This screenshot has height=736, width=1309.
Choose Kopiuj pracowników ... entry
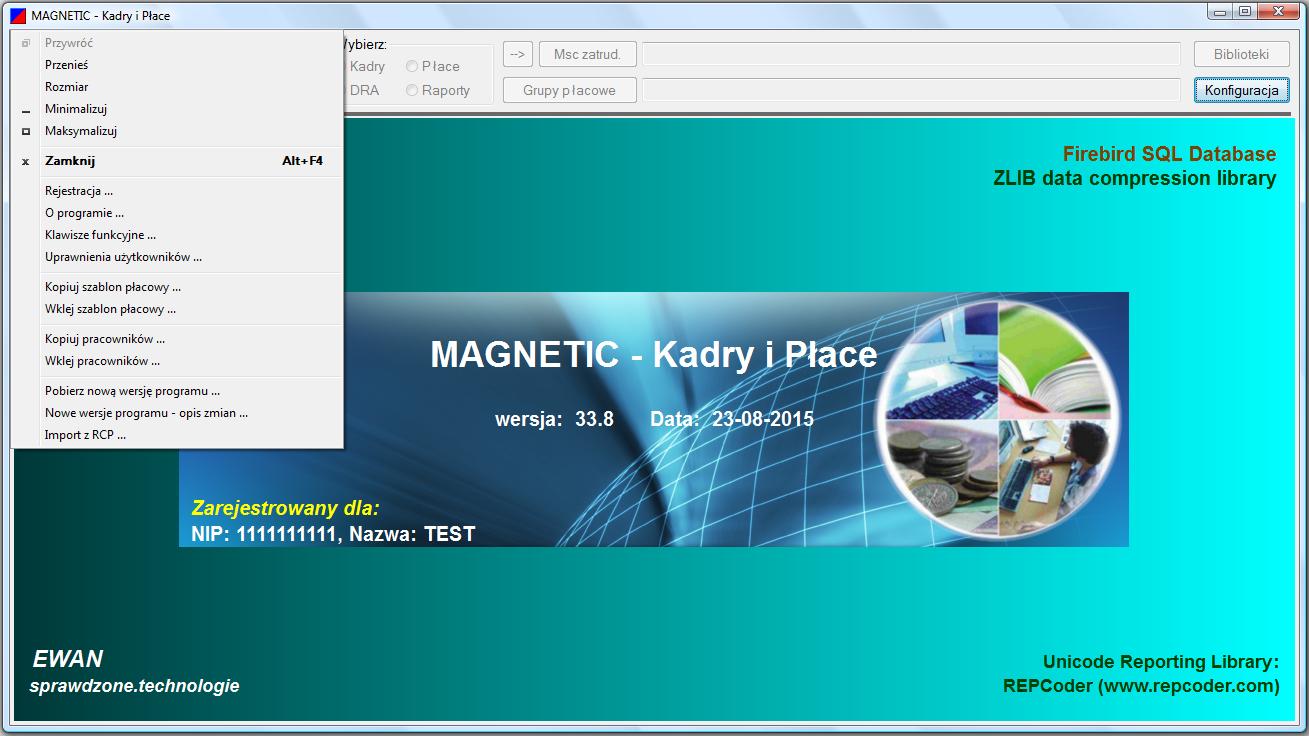click(x=177, y=339)
